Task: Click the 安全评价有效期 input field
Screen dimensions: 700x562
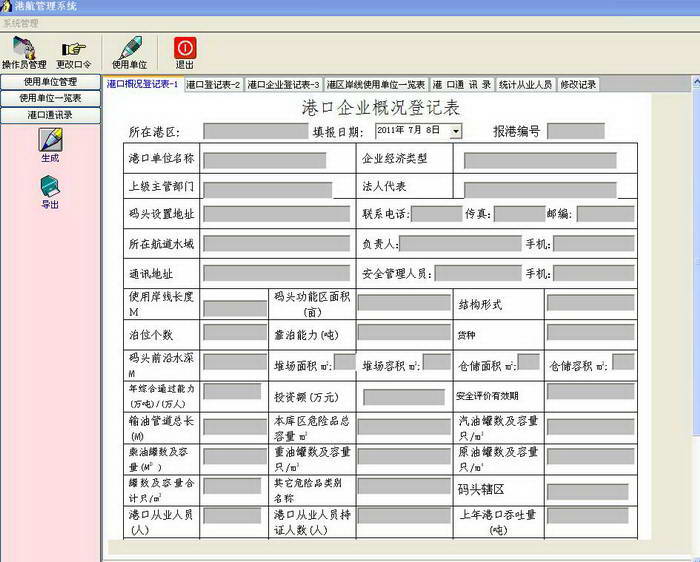Action: coord(591,391)
